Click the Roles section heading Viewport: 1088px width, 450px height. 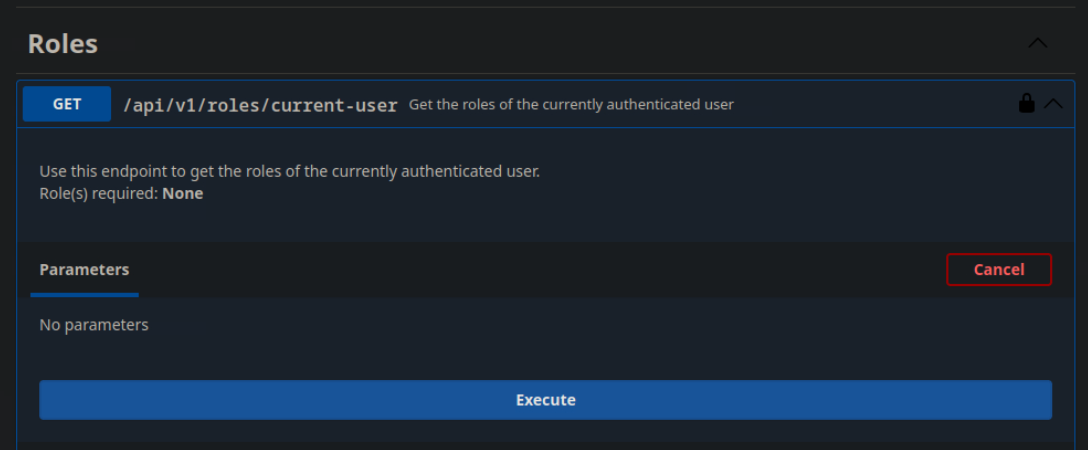62,44
